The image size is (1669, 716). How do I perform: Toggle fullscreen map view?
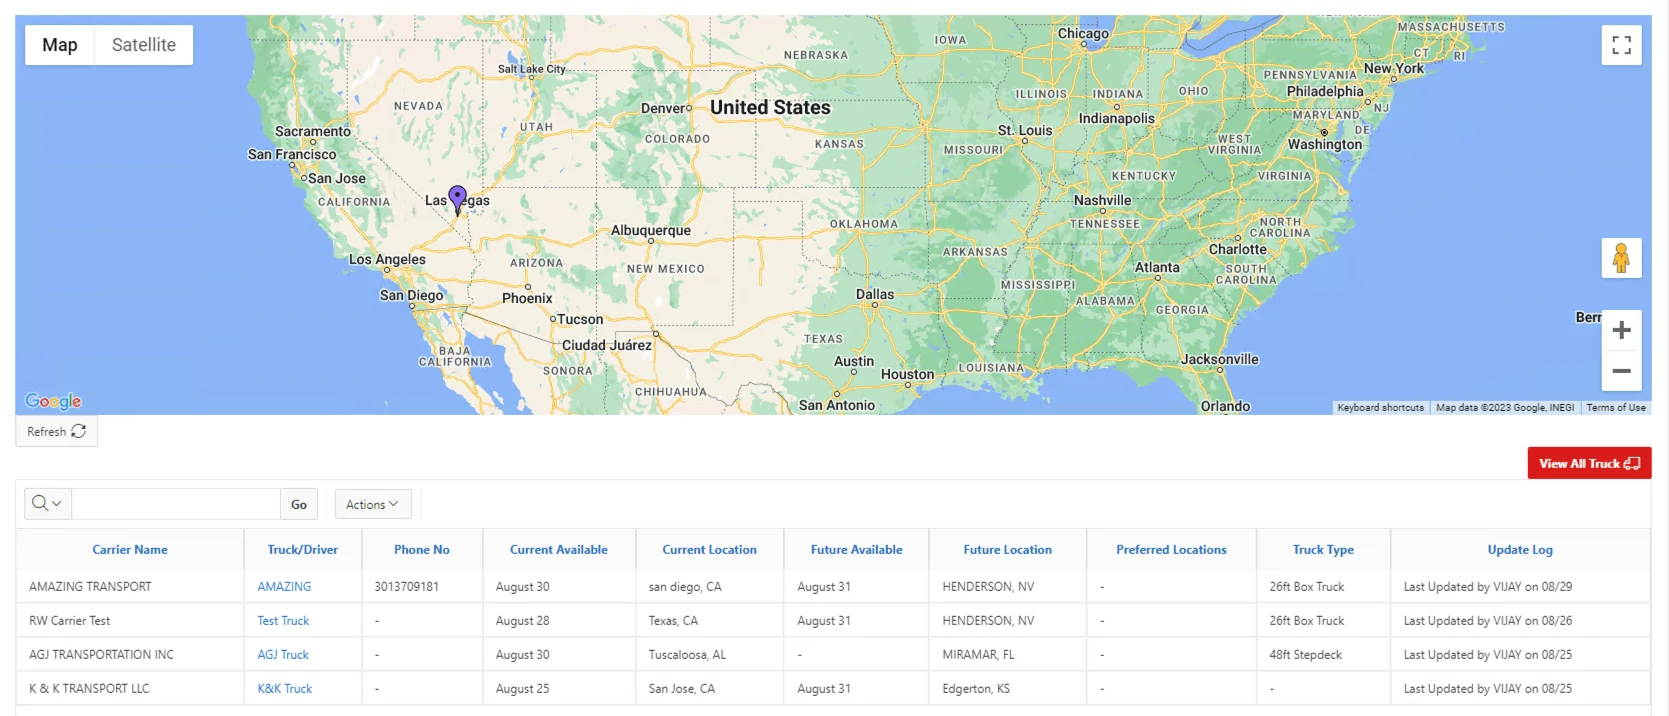tap(1621, 45)
